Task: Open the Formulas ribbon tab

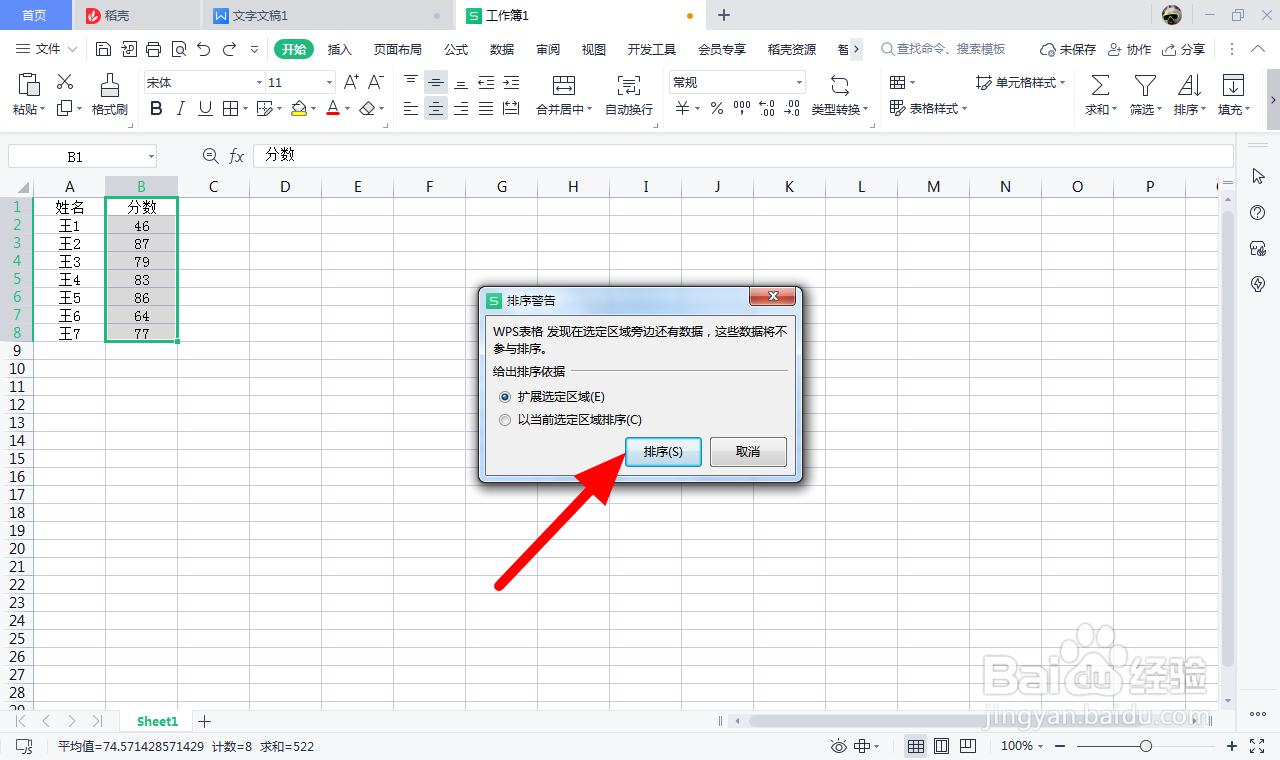Action: coord(456,49)
